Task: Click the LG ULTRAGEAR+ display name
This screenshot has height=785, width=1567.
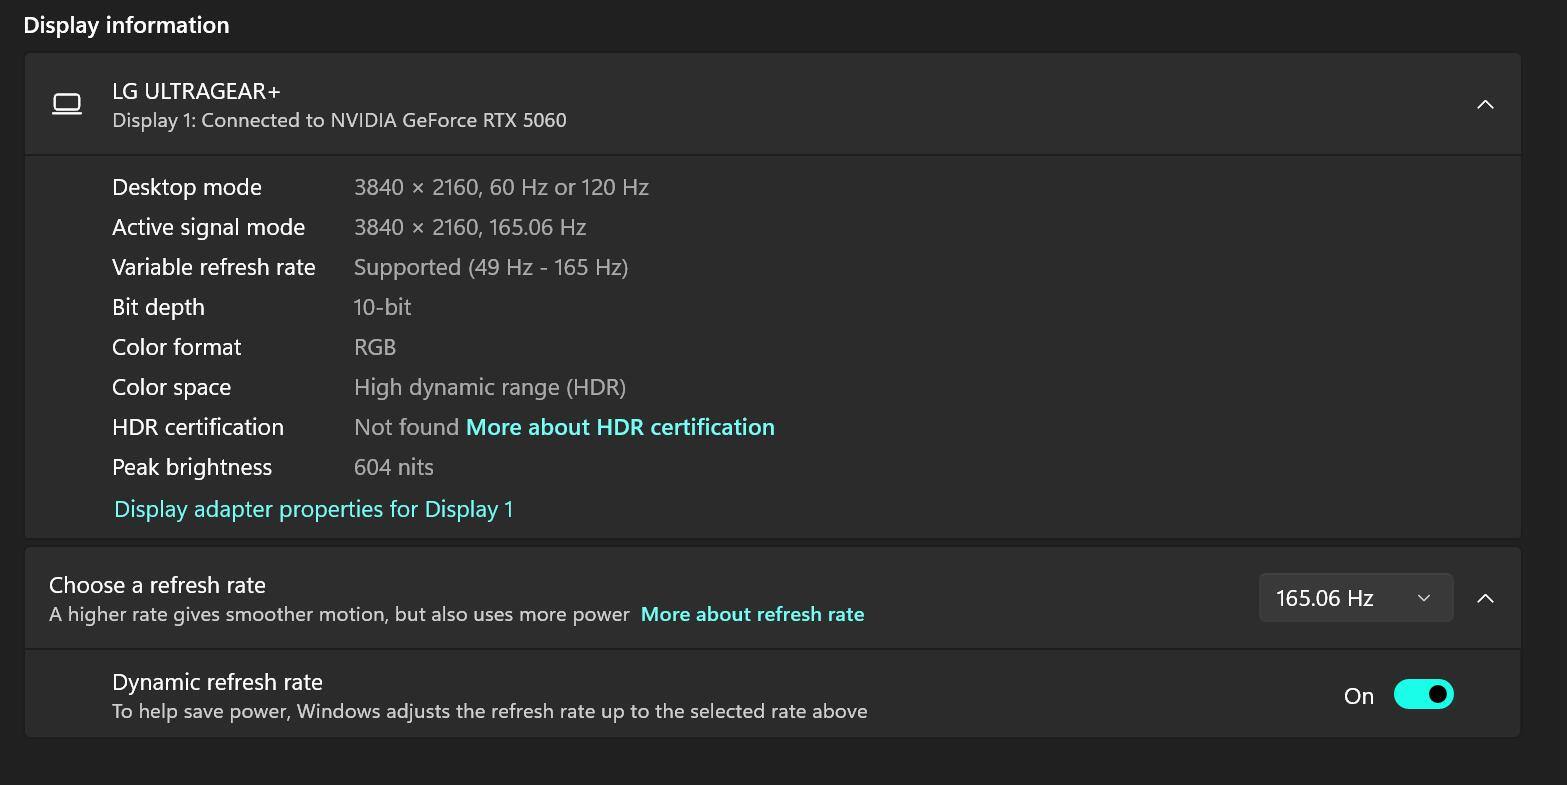Action: pyautogui.click(x=196, y=91)
